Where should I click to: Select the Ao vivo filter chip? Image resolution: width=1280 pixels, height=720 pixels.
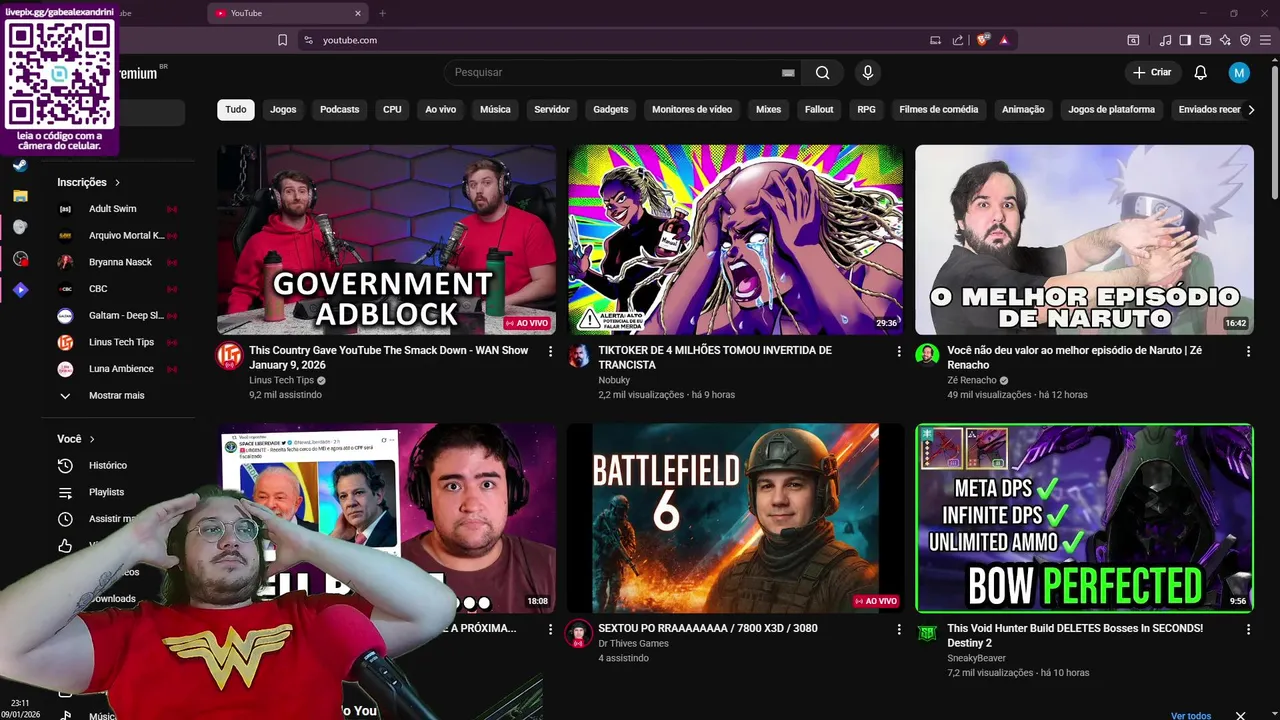click(x=440, y=109)
